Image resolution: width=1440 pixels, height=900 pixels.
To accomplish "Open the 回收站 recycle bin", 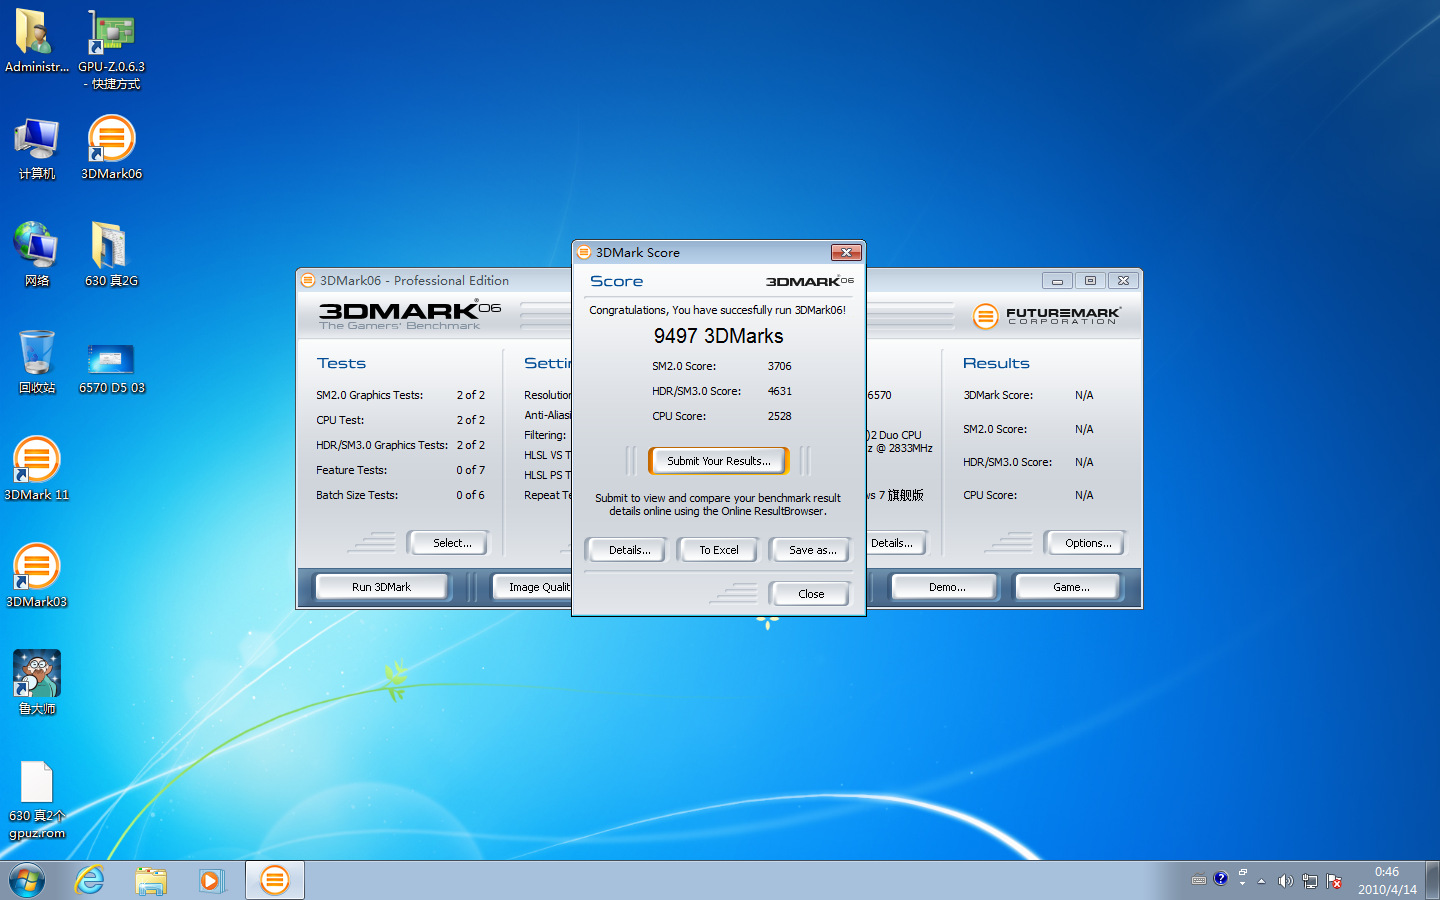I will [x=37, y=361].
